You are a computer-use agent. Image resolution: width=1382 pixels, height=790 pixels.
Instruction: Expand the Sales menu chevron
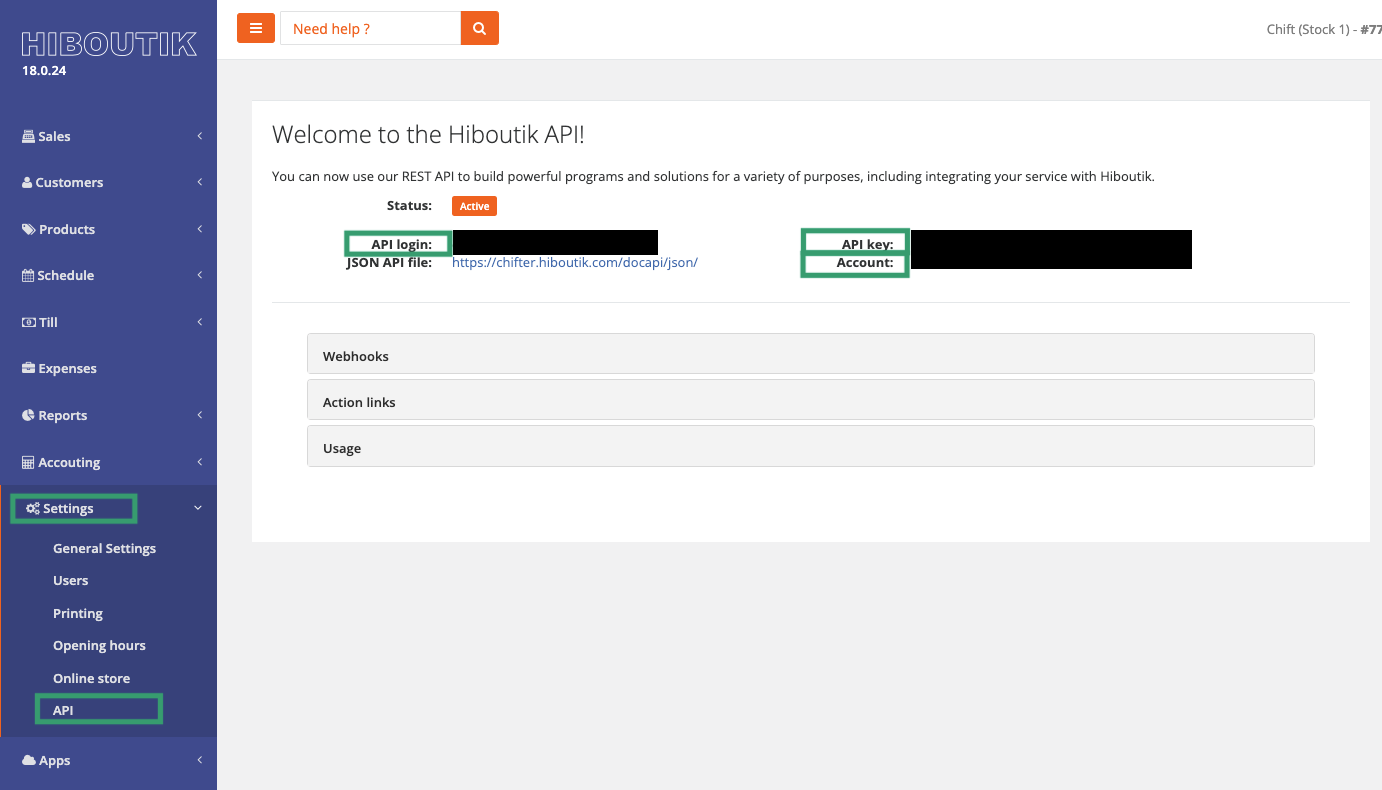[199, 136]
